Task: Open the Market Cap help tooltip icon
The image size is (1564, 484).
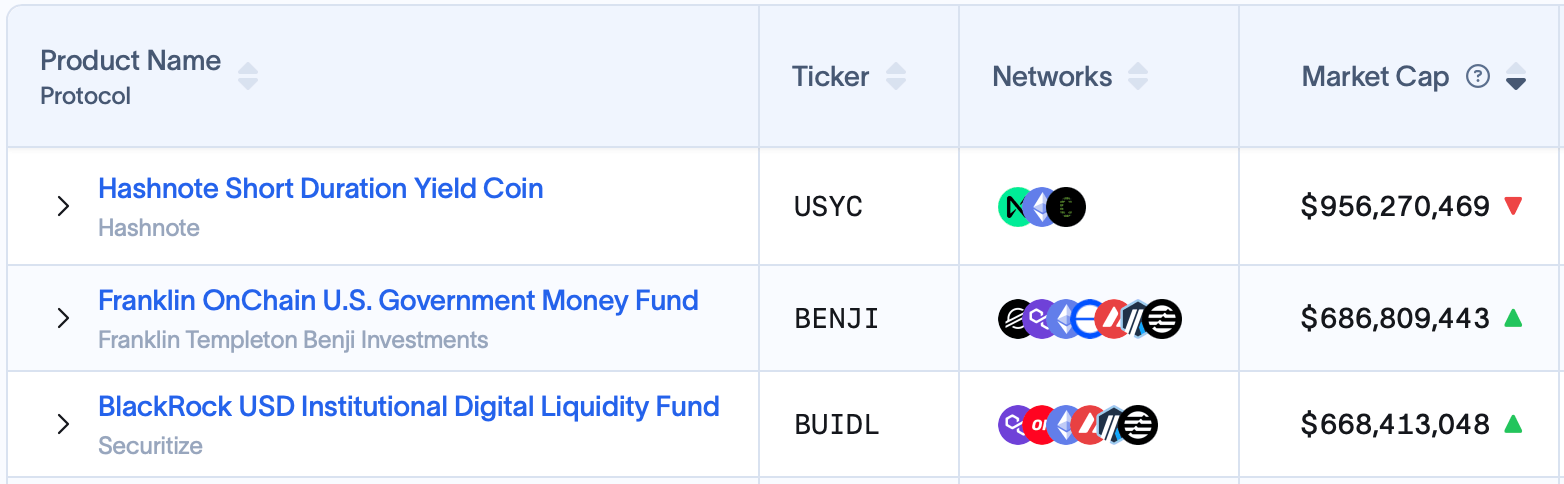Action: tap(1477, 76)
